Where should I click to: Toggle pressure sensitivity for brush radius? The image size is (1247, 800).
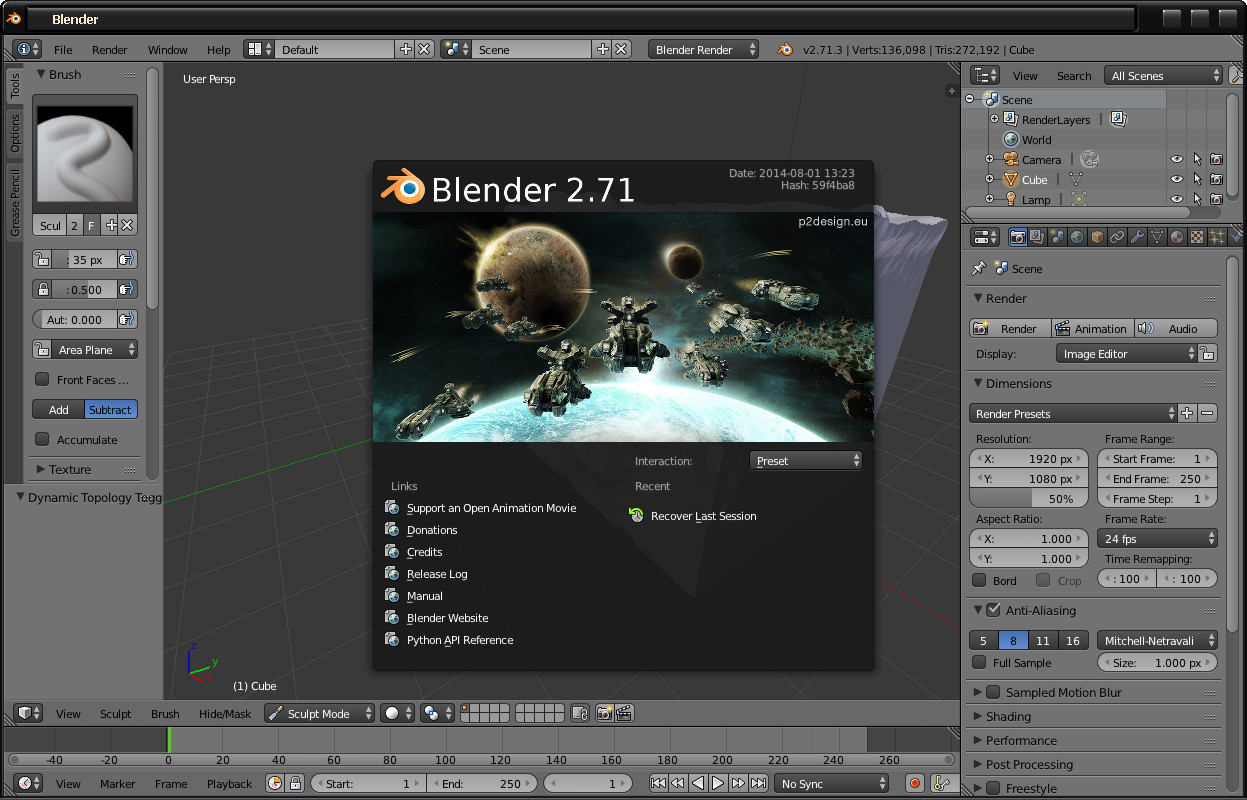pyautogui.click(x=127, y=259)
